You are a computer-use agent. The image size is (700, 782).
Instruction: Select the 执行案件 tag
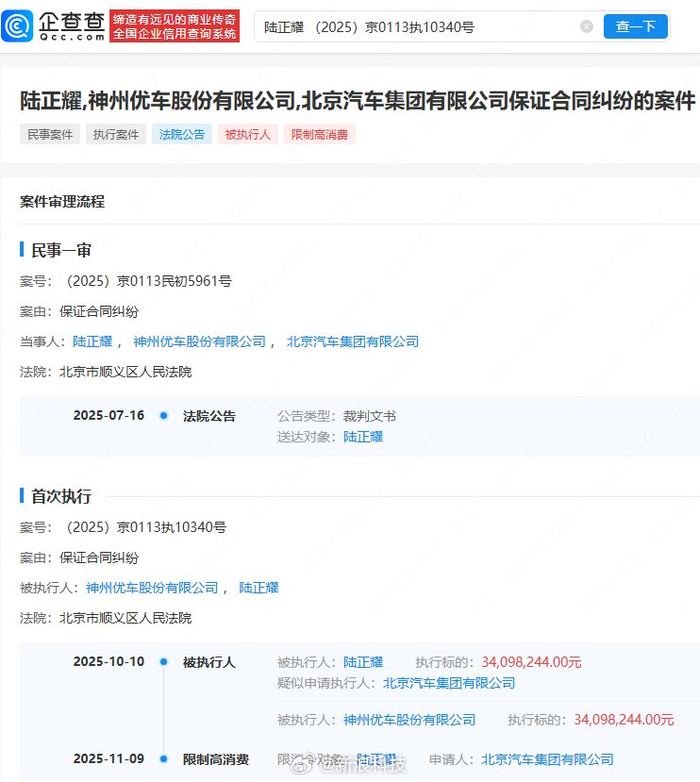point(116,134)
